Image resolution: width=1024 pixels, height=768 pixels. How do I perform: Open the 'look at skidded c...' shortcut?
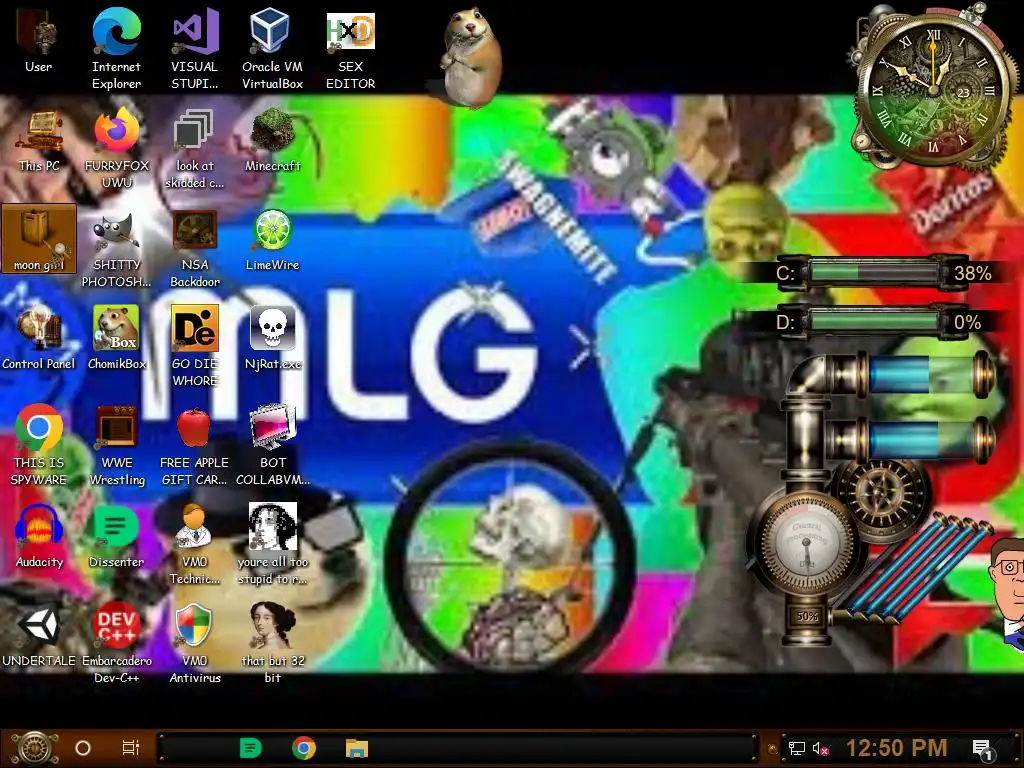pyautogui.click(x=195, y=148)
